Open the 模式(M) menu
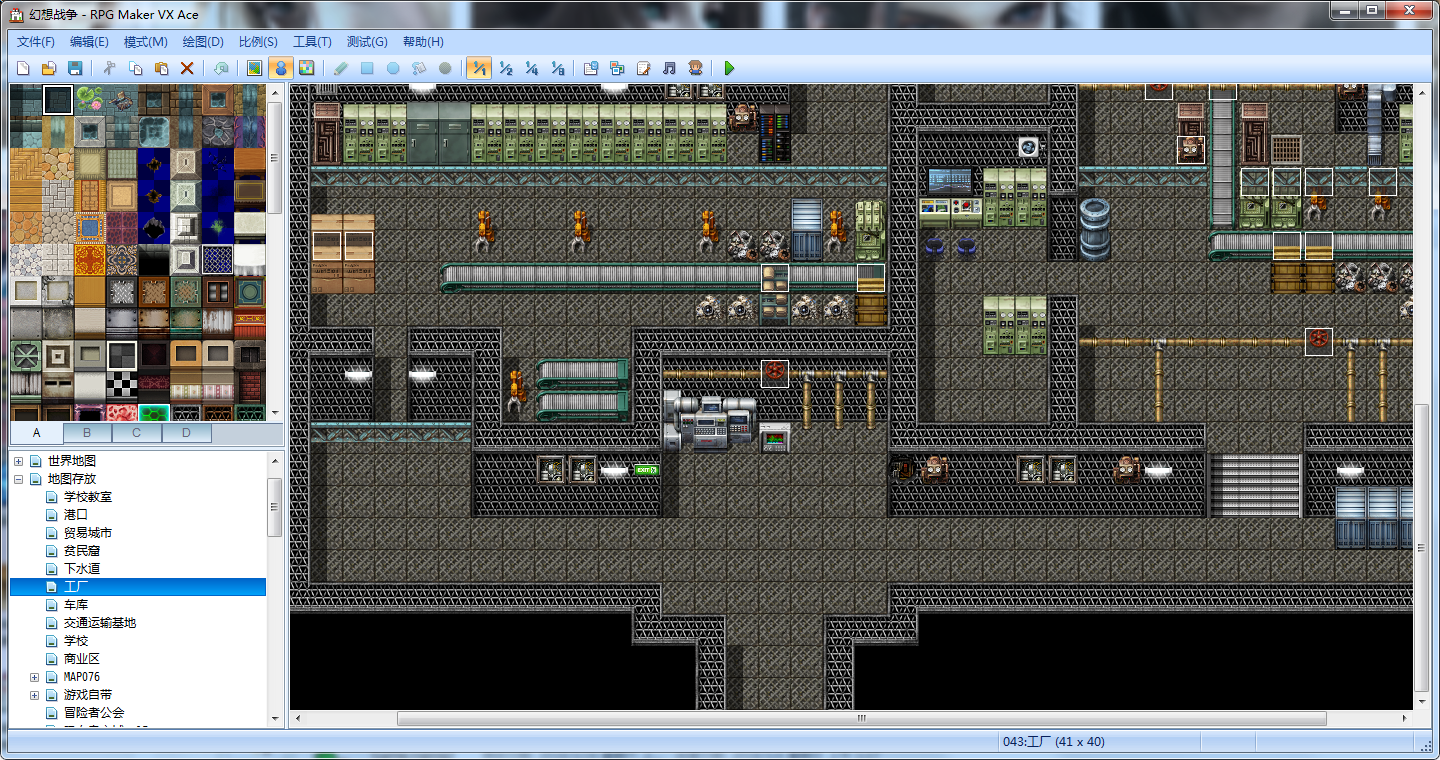 tap(146, 42)
